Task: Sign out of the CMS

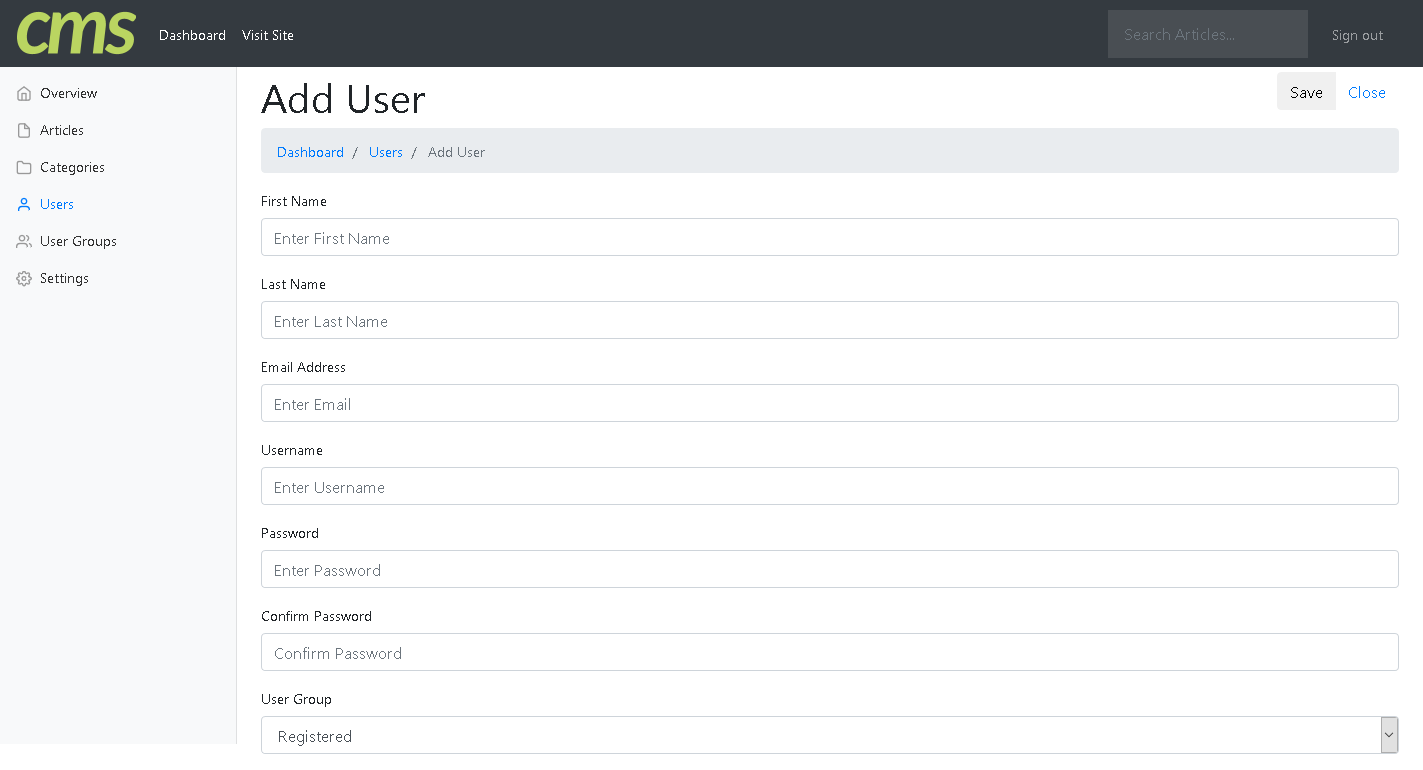Action: pyautogui.click(x=1357, y=35)
